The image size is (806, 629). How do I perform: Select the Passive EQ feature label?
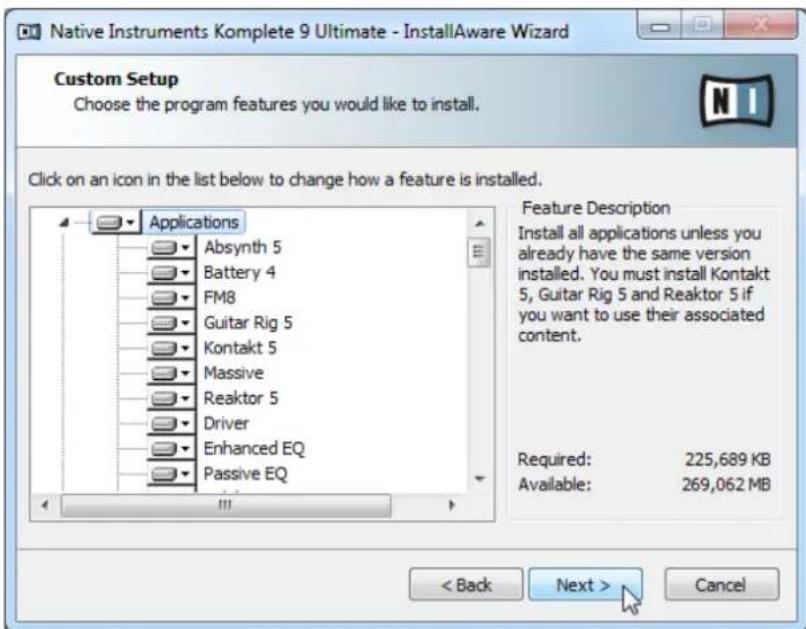pos(246,474)
